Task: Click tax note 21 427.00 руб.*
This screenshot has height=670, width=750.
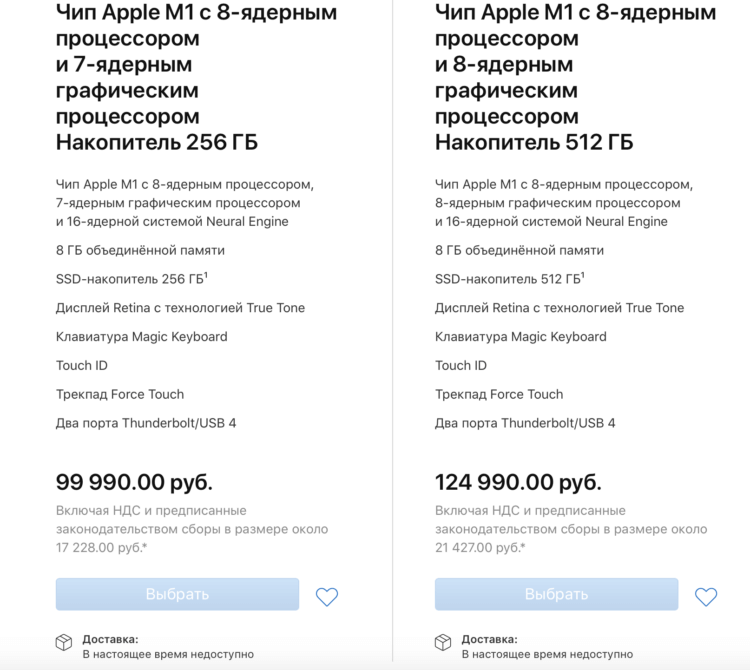Action: [x=480, y=548]
